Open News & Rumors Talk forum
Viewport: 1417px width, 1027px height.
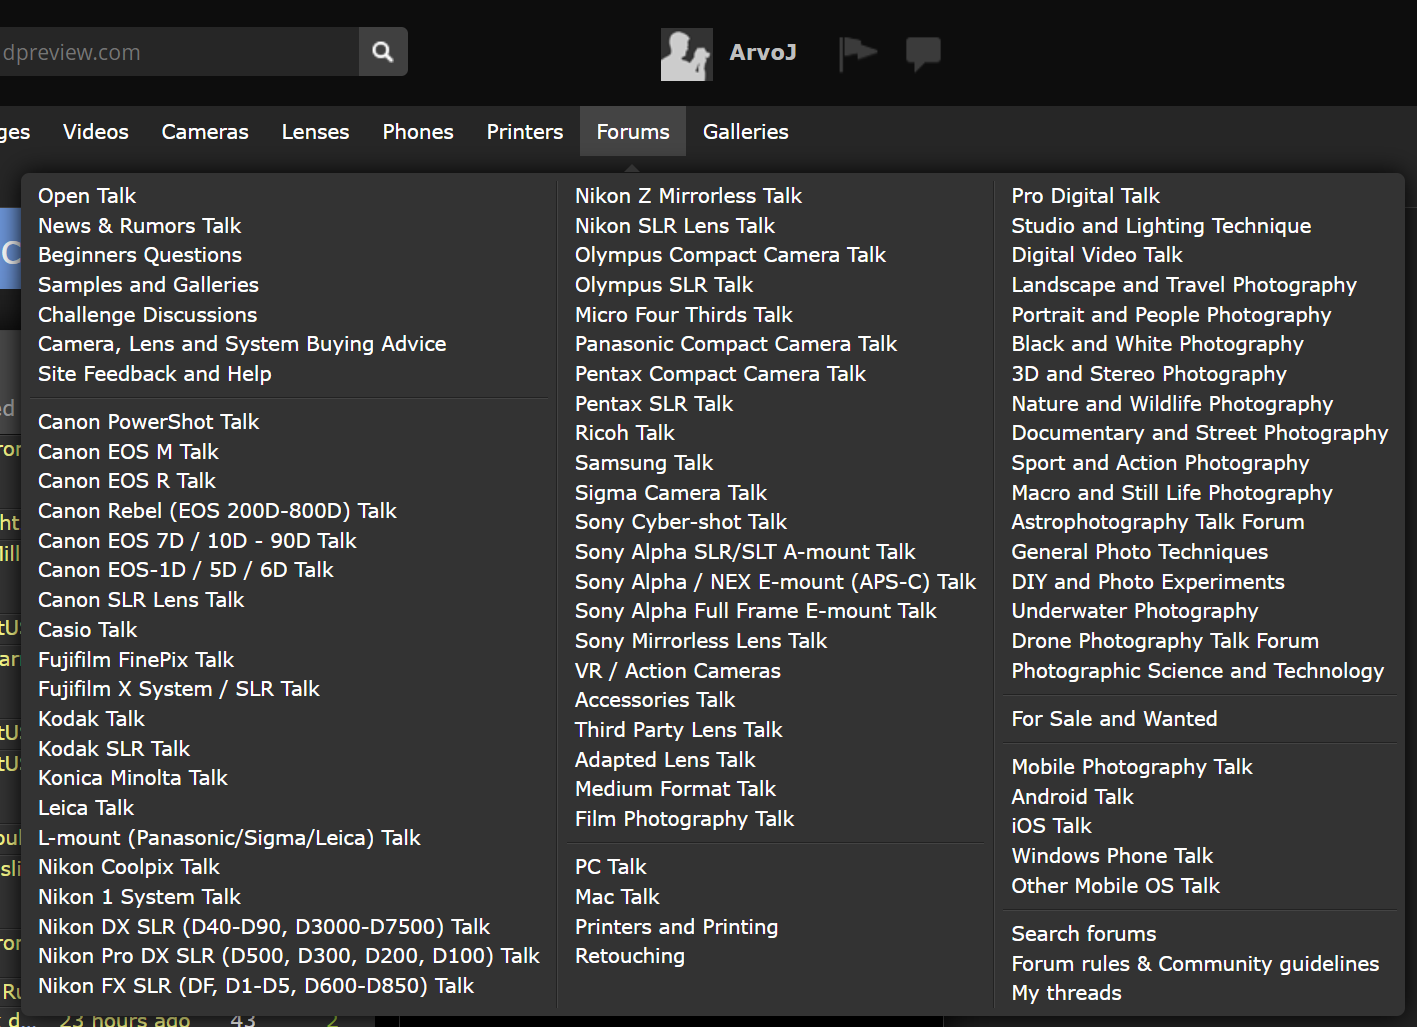140,226
